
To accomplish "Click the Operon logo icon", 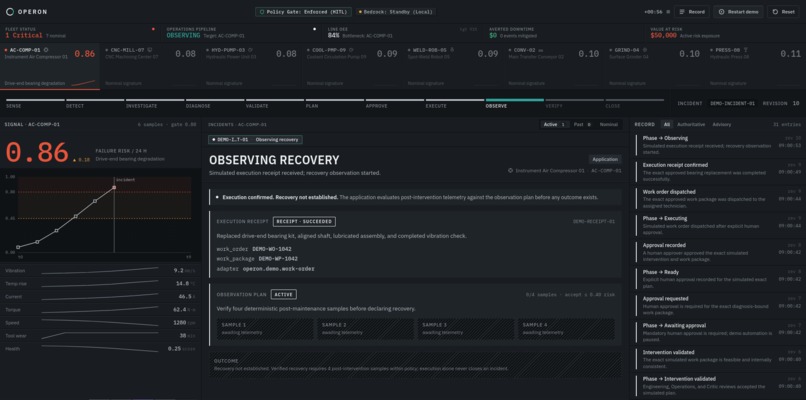I will pyautogui.click(x=10, y=12).
